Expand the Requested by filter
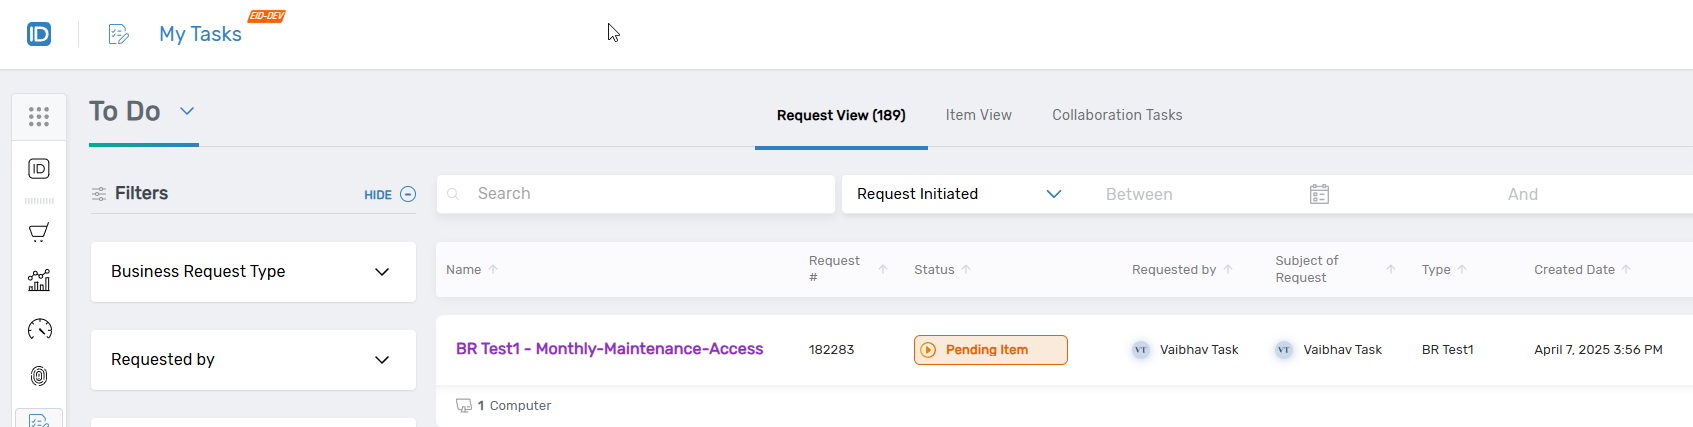 pos(253,360)
